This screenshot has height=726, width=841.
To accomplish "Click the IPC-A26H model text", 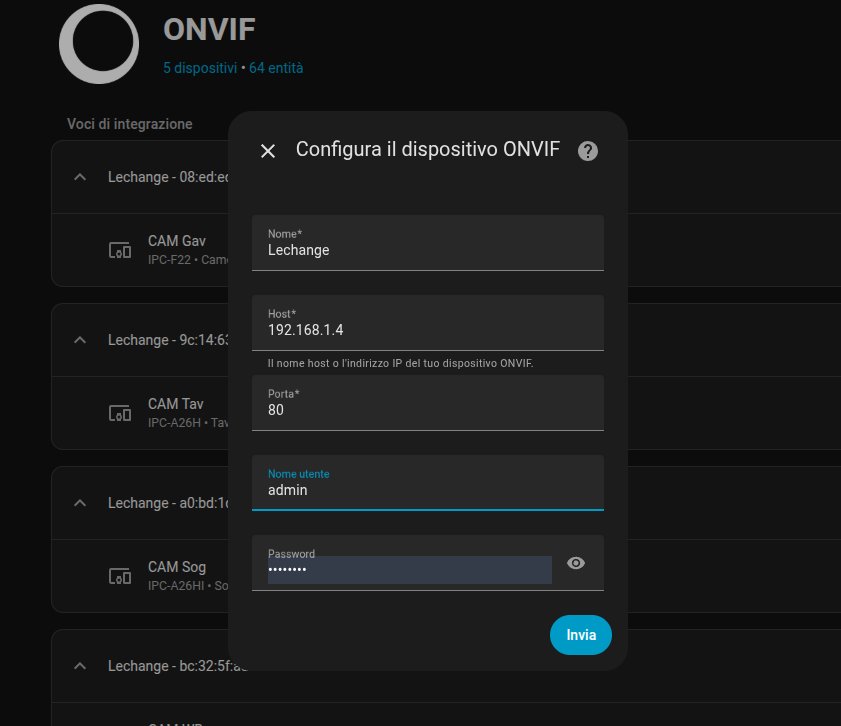I will [x=174, y=423].
